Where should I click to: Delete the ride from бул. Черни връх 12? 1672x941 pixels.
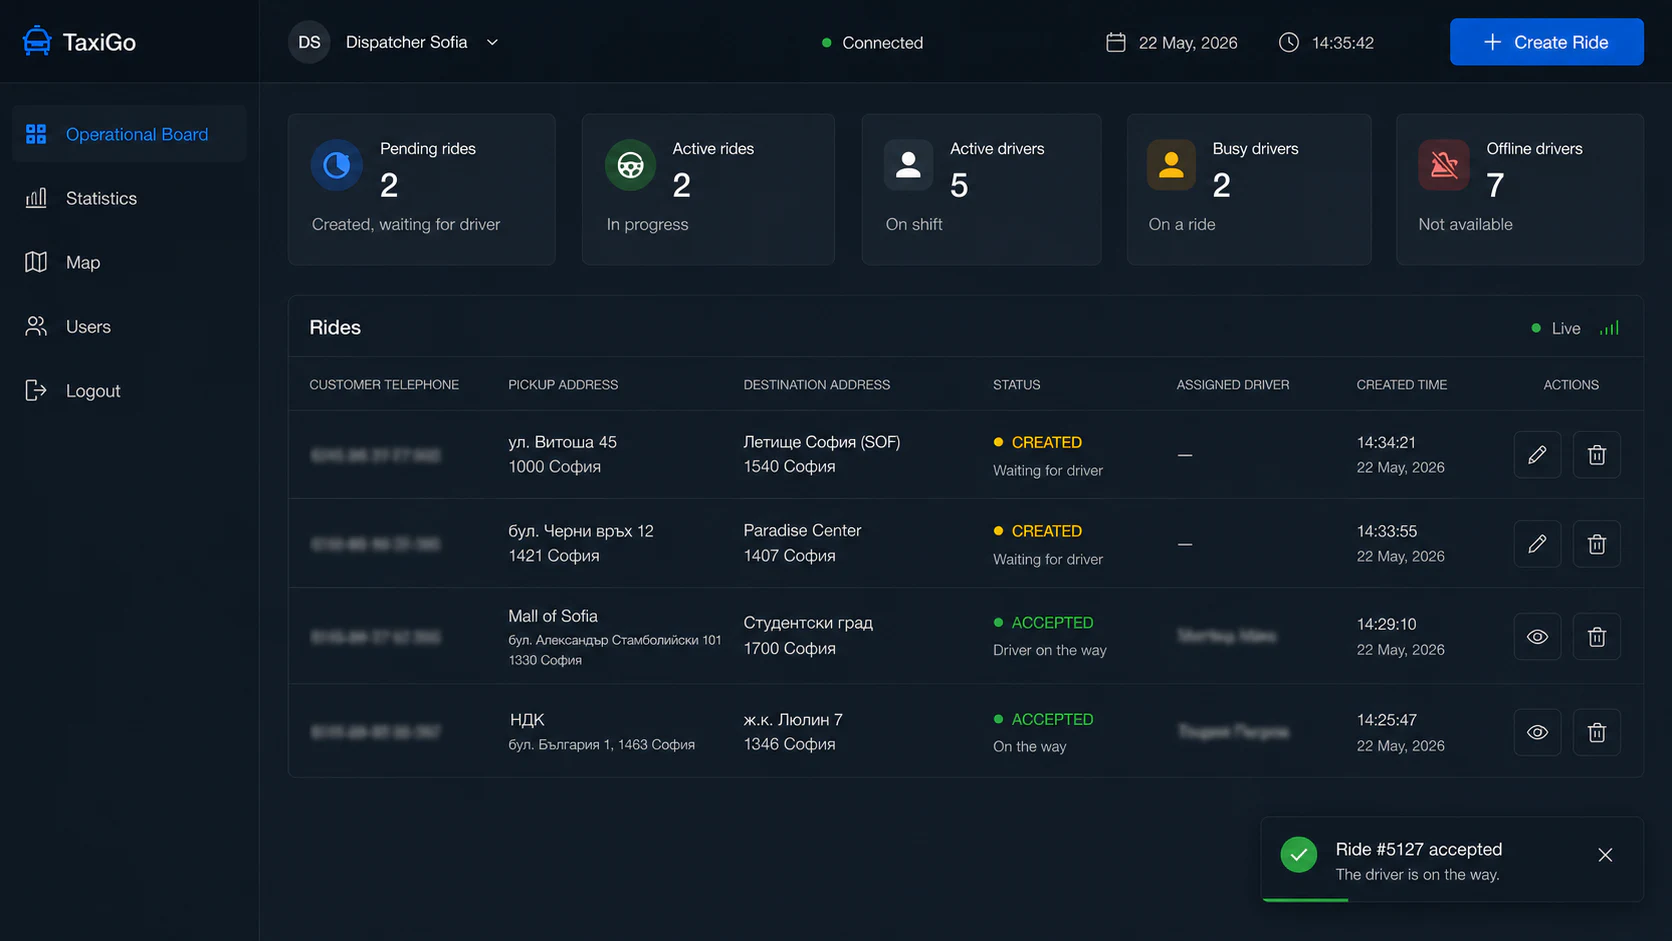pyautogui.click(x=1597, y=544)
